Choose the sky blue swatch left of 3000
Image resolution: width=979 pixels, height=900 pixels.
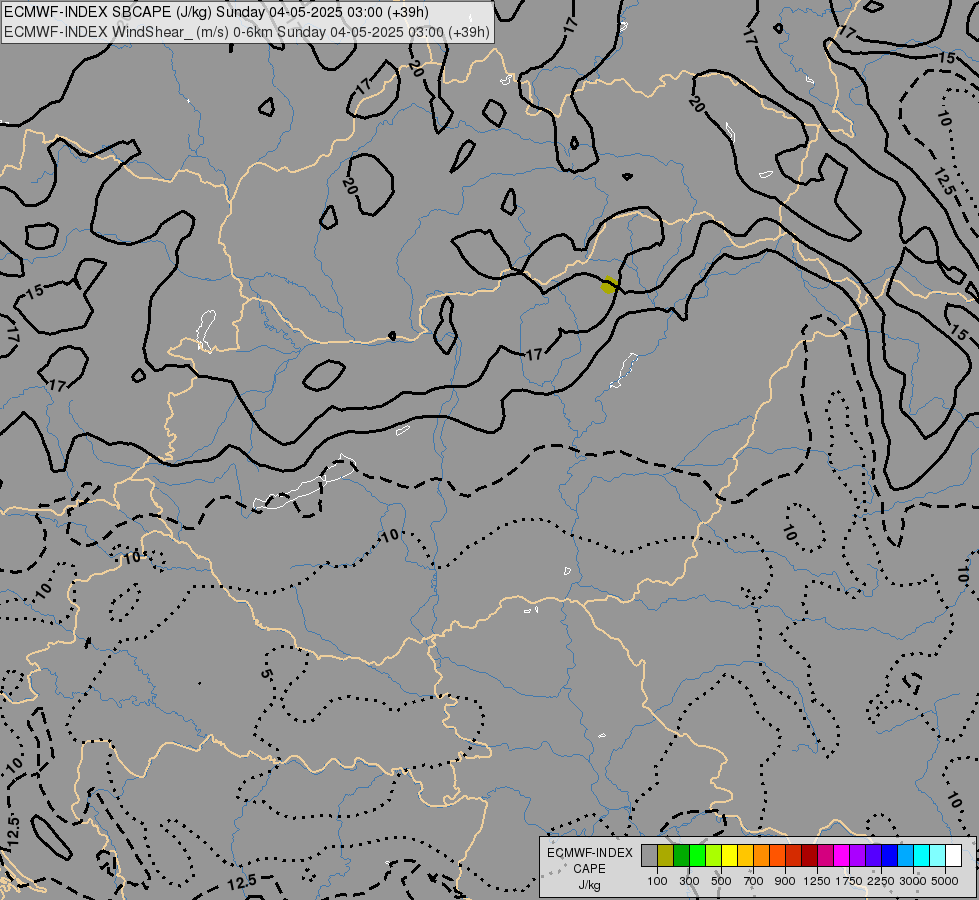pyautogui.click(x=905, y=855)
